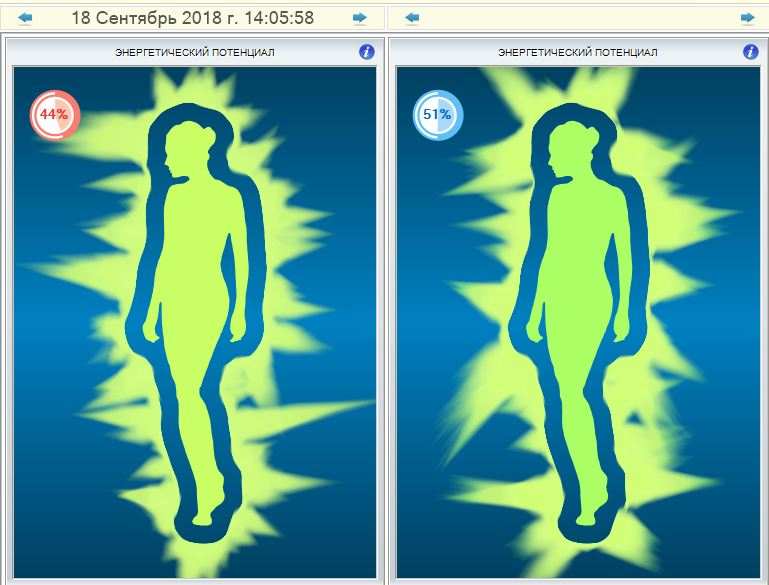Click the back arrow in the right date bar
The width and height of the screenshot is (769, 585).
coord(412,18)
